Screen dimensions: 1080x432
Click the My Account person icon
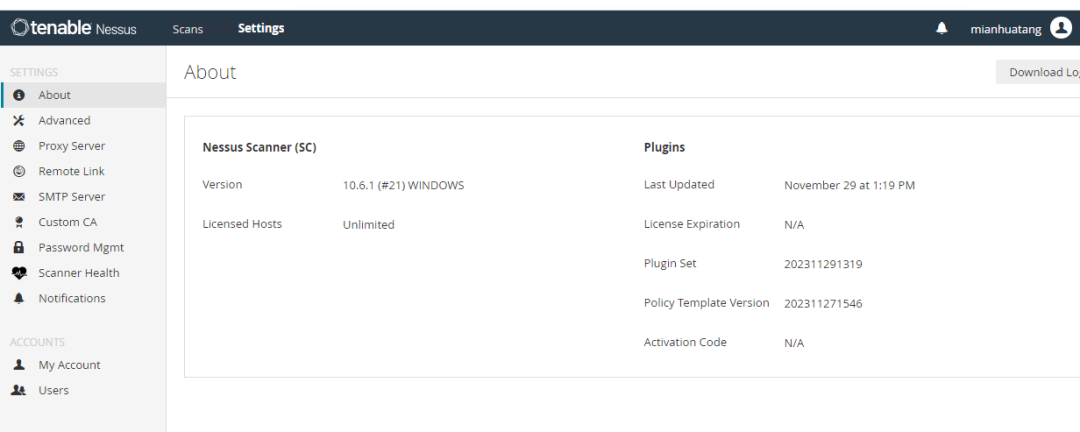19,365
